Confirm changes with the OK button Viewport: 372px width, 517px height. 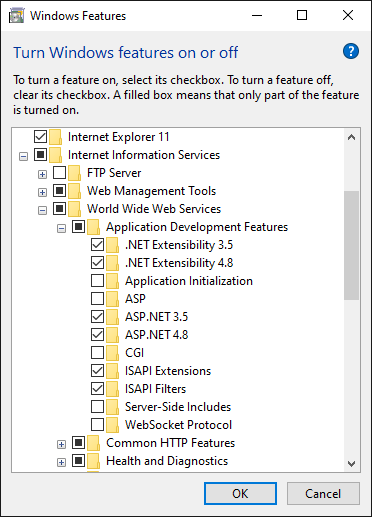coord(240,493)
